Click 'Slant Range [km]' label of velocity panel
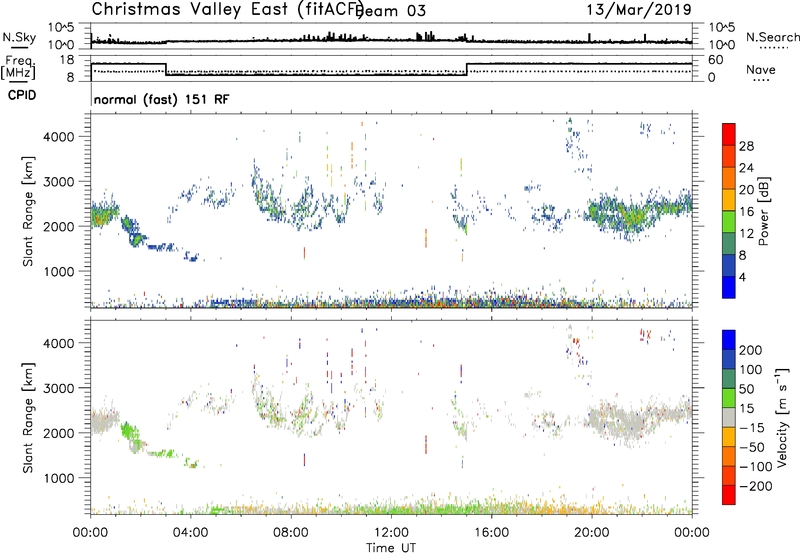 pyautogui.click(x=28, y=418)
